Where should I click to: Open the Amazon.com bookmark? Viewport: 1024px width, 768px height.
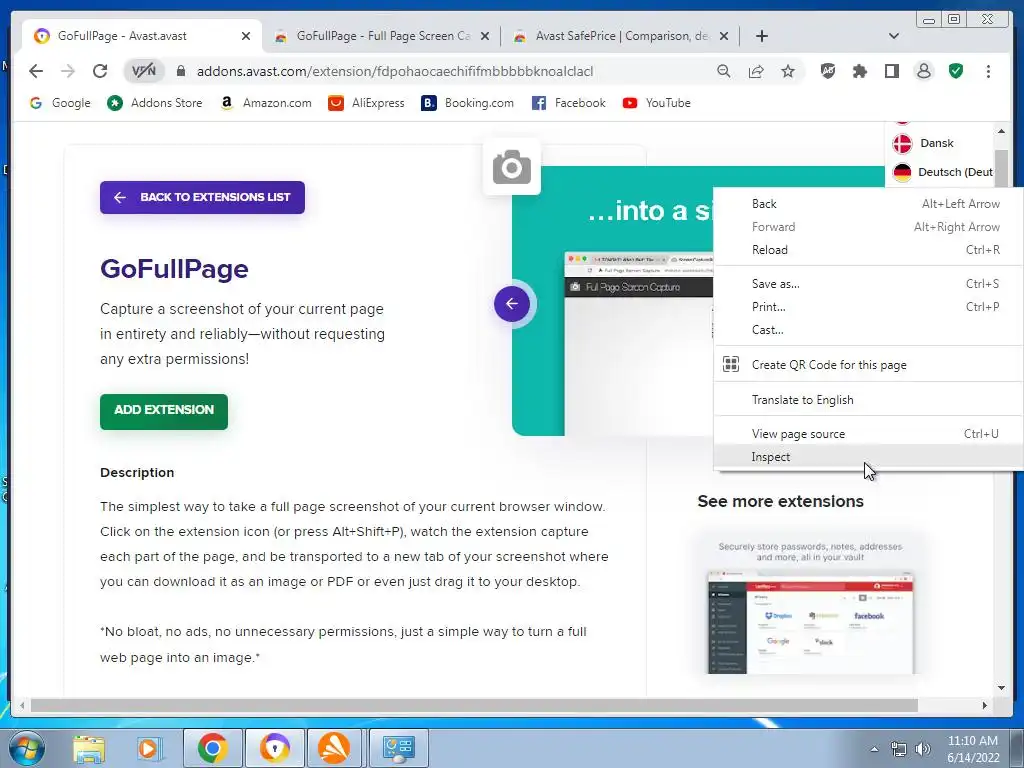point(266,103)
